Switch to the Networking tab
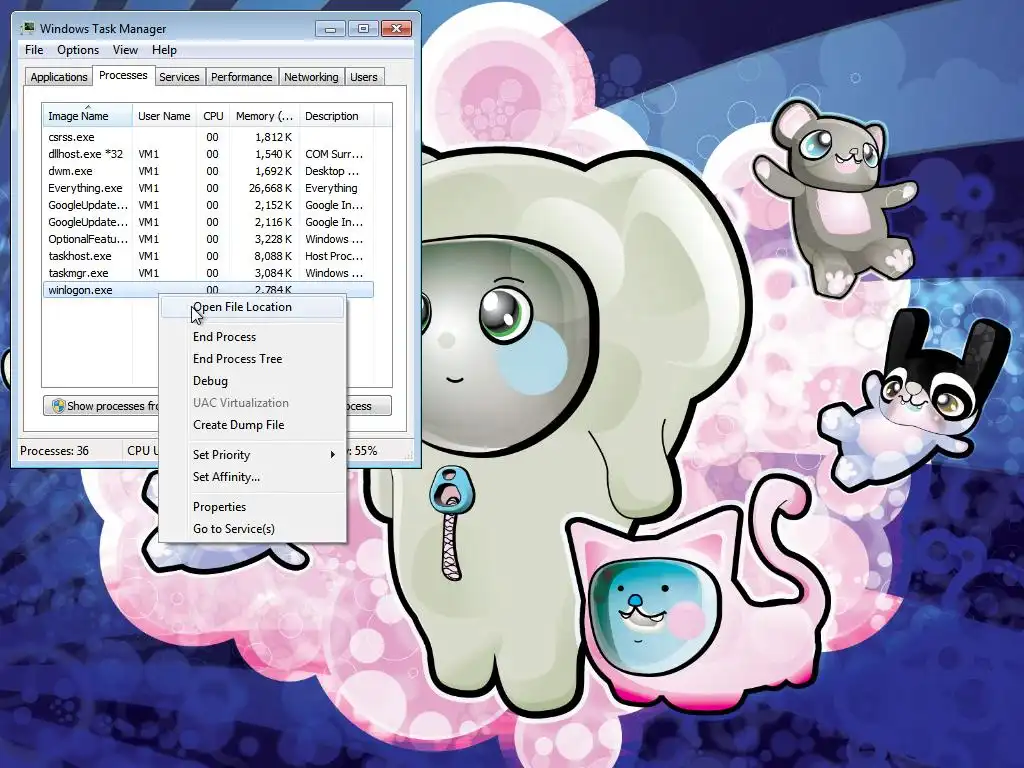Image resolution: width=1024 pixels, height=768 pixels. [311, 77]
